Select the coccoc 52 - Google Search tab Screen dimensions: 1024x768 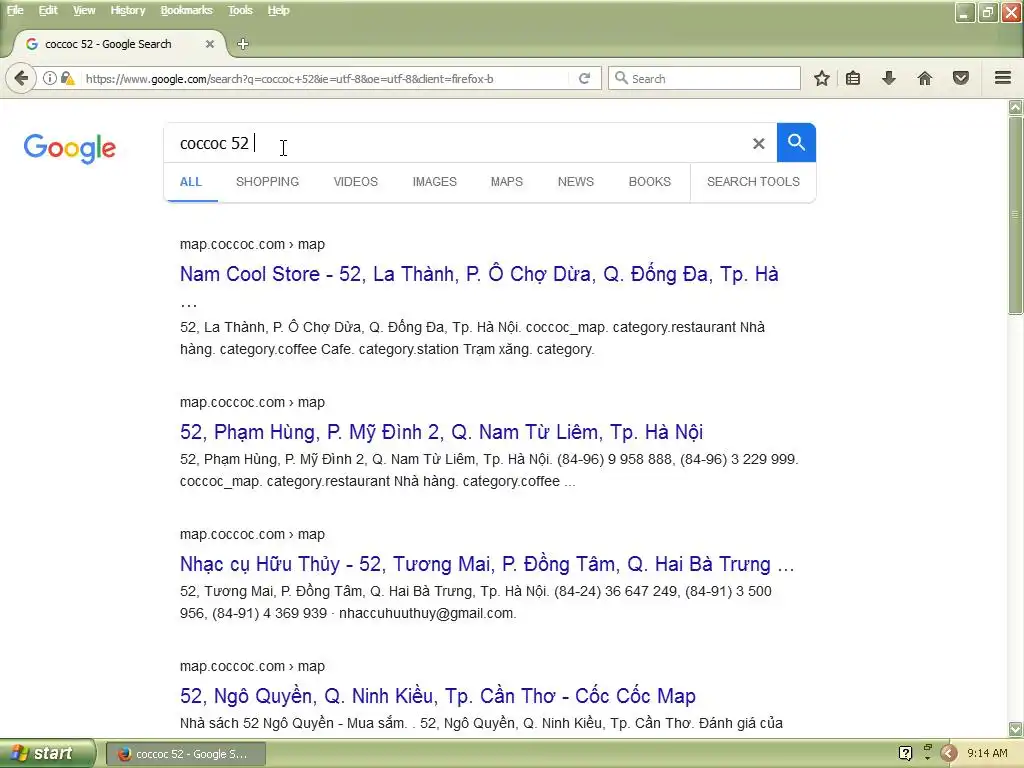(118, 44)
